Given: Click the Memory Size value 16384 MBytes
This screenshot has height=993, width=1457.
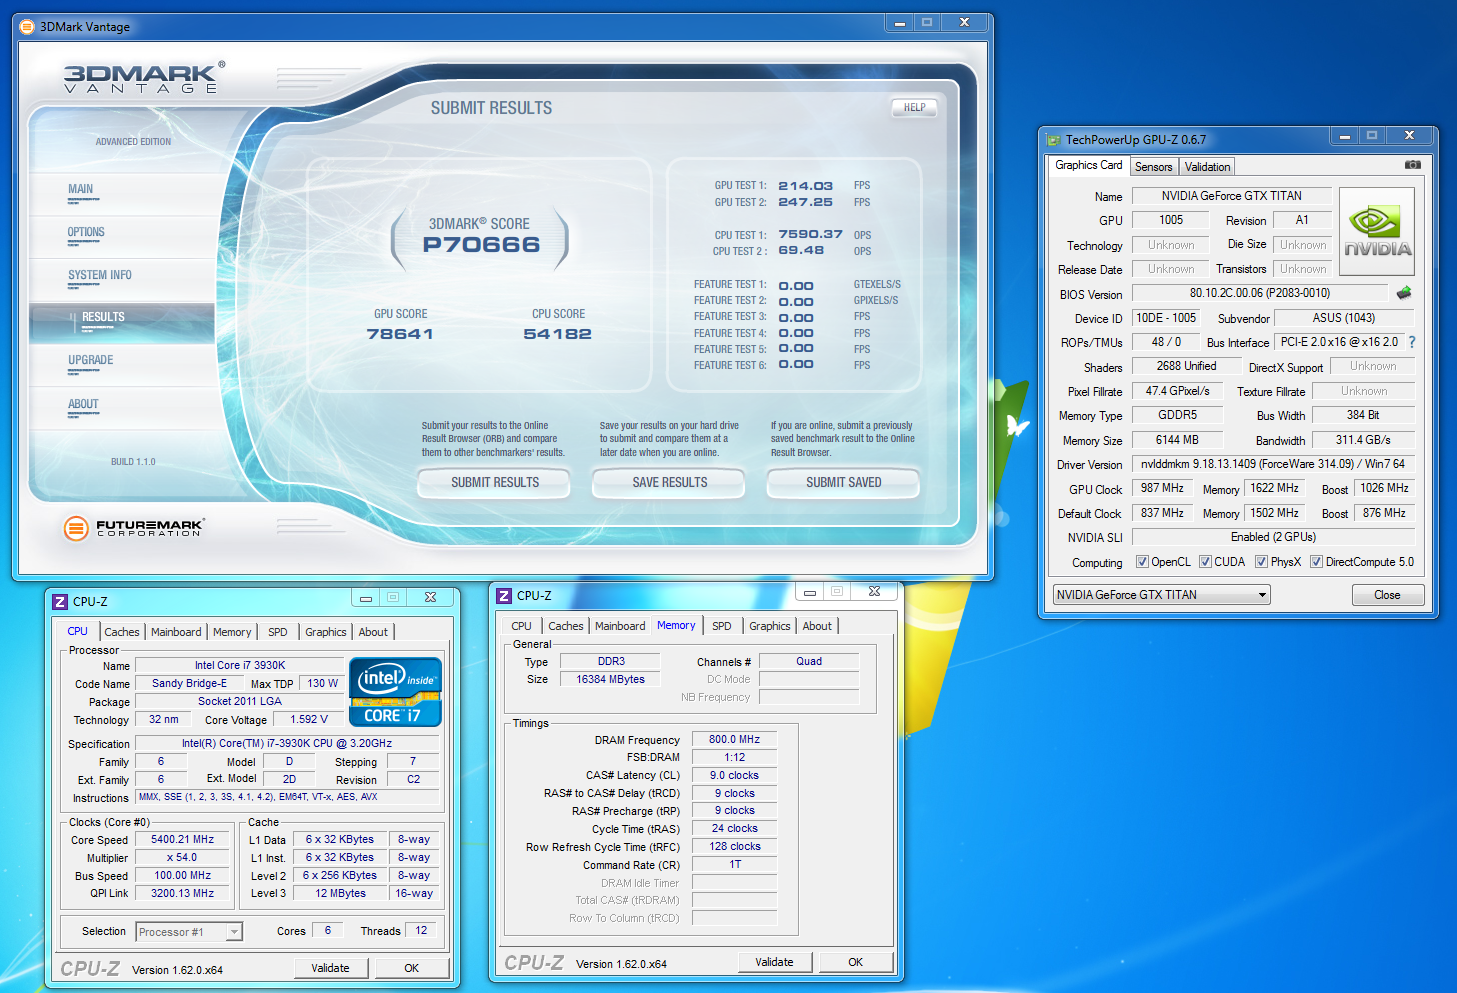Looking at the screenshot, I should click(611, 680).
